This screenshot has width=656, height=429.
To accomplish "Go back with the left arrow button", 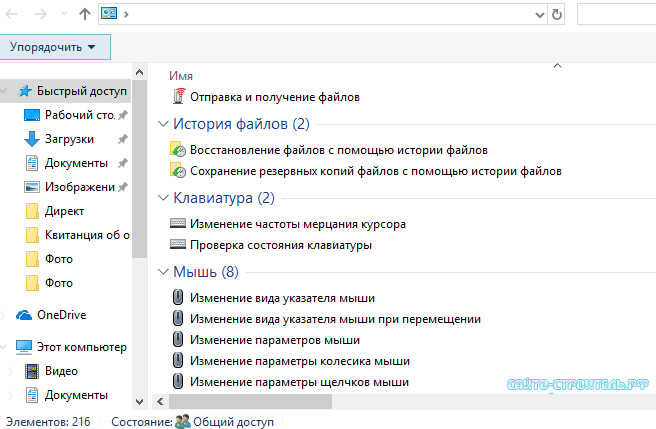I will (x=11, y=14).
